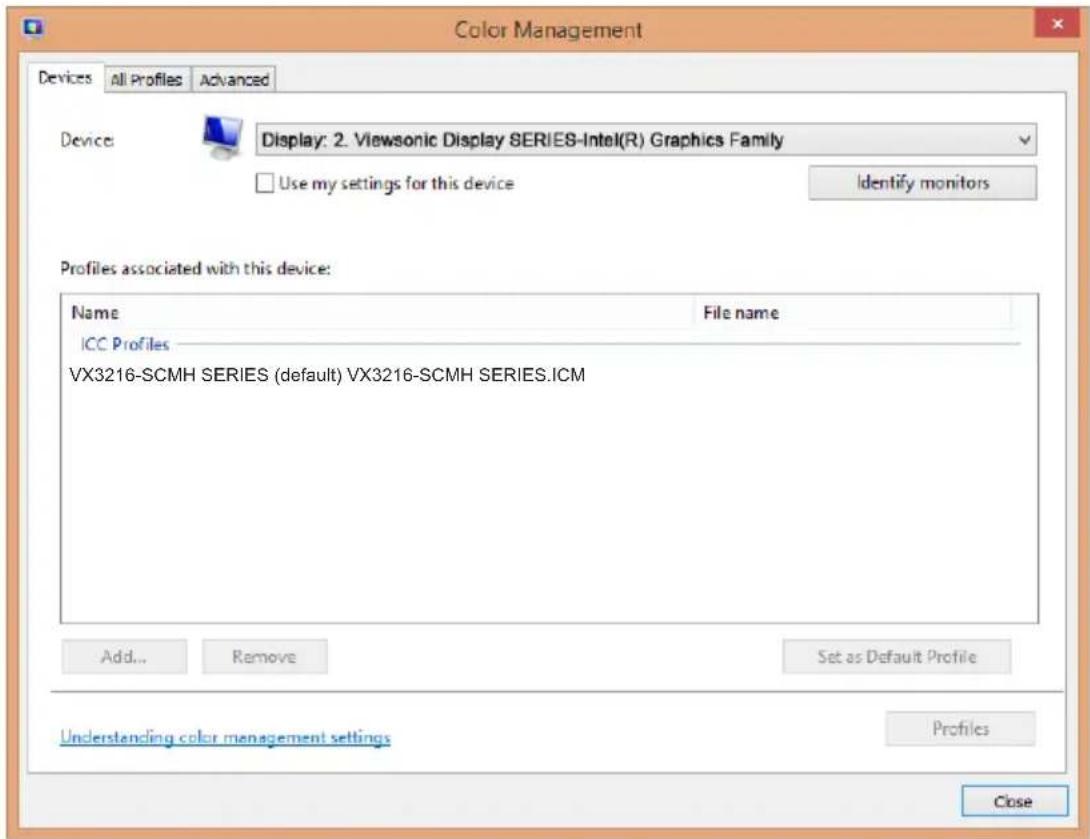This screenshot has width=1090, height=839.
Task: Close the Color Management window with X
Action: (x=1057, y=24)
